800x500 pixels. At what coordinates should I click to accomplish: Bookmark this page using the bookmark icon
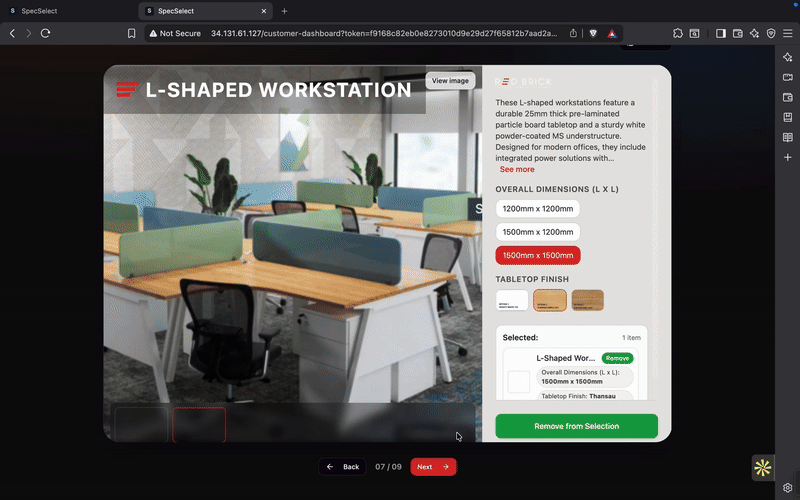tap(131, 33)
